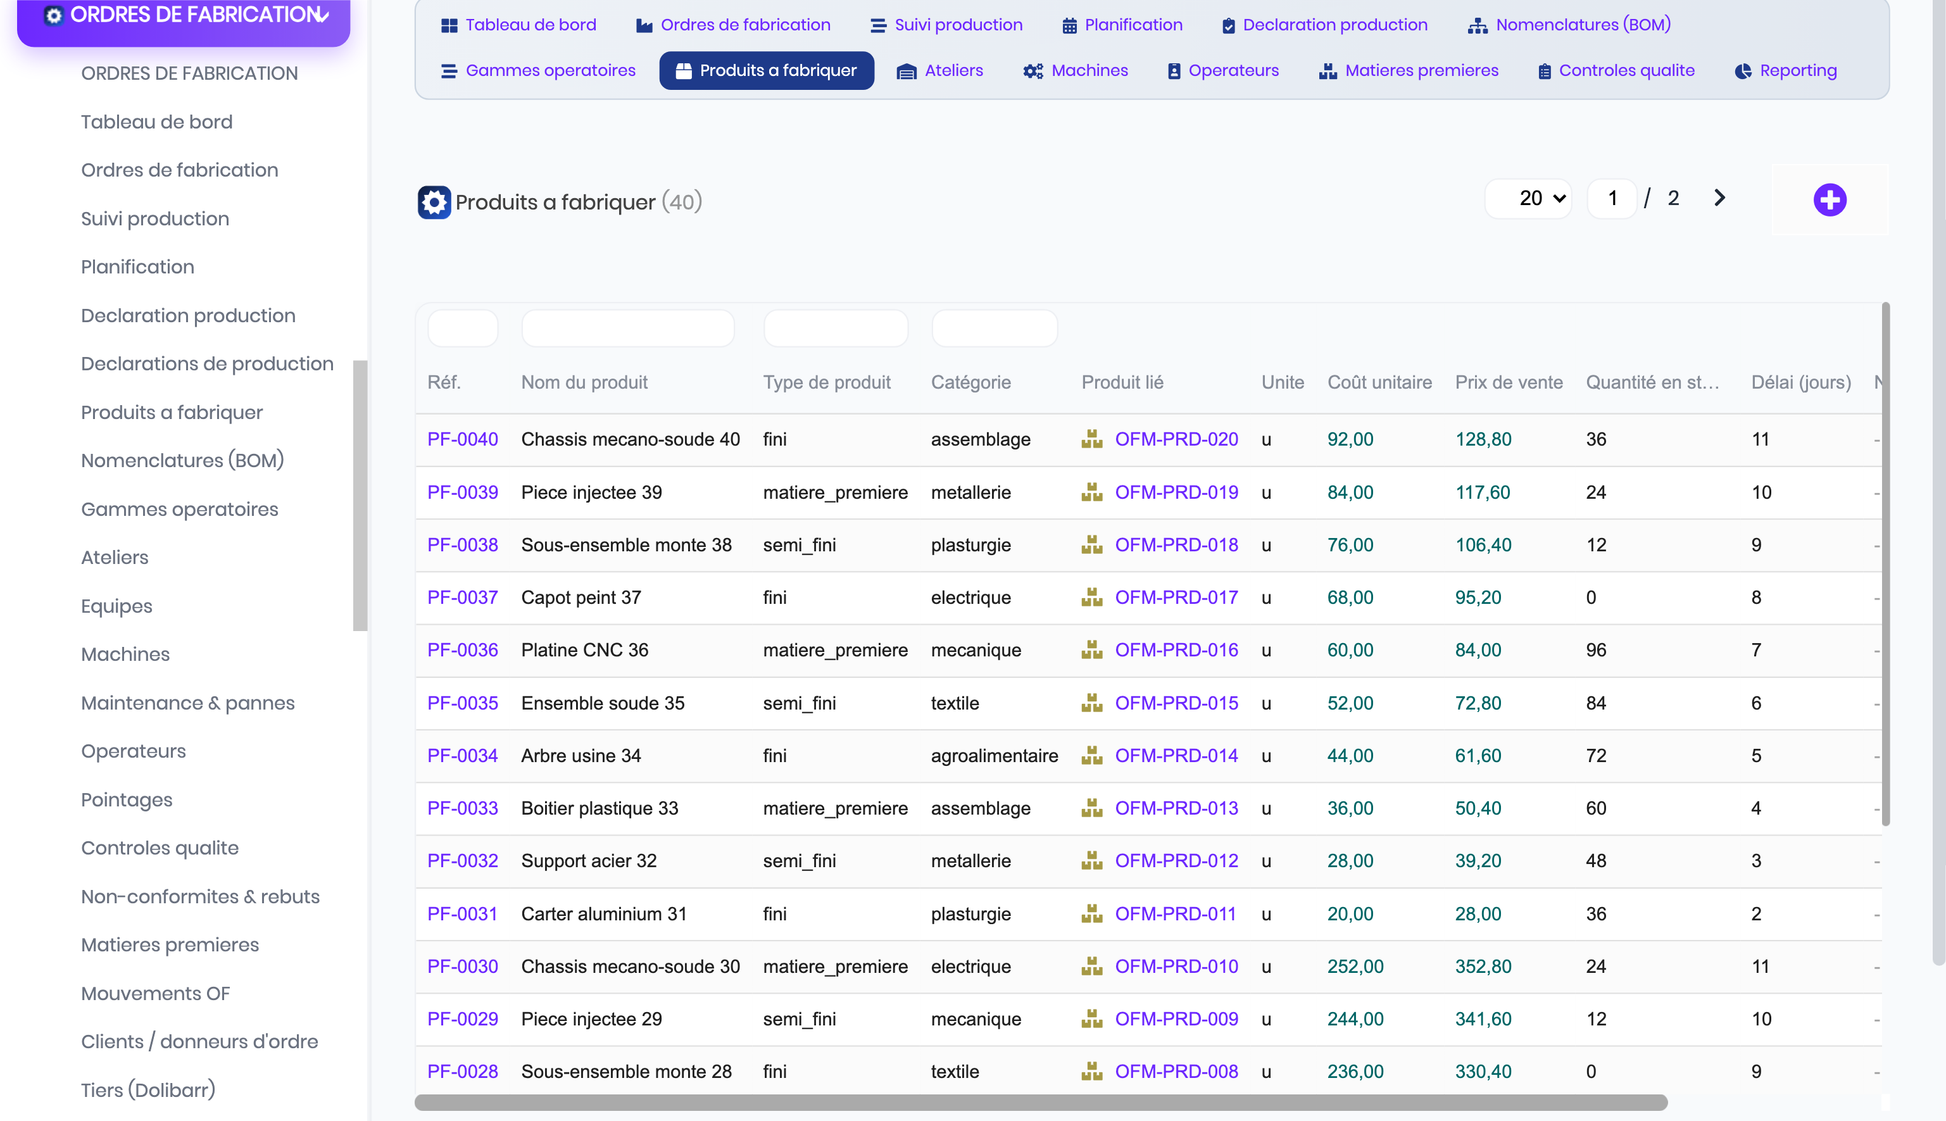Viewport: 1946px width, 1121px height.
Task: Open Nomenclatures (BOM) from top navigation
Action: (x=1569, y=25)
